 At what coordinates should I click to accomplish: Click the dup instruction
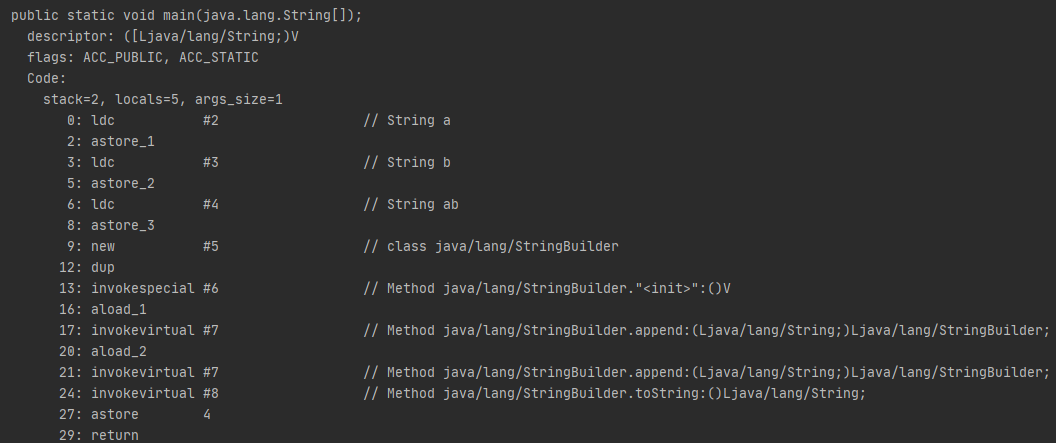103,267
